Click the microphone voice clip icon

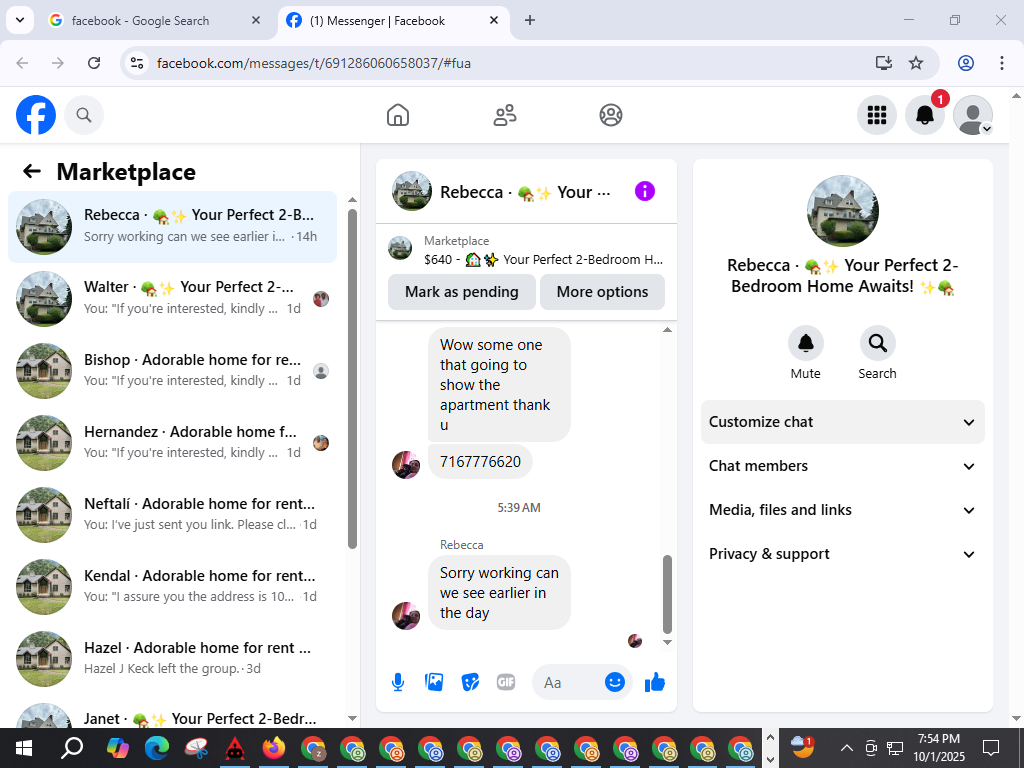point(398,682)
